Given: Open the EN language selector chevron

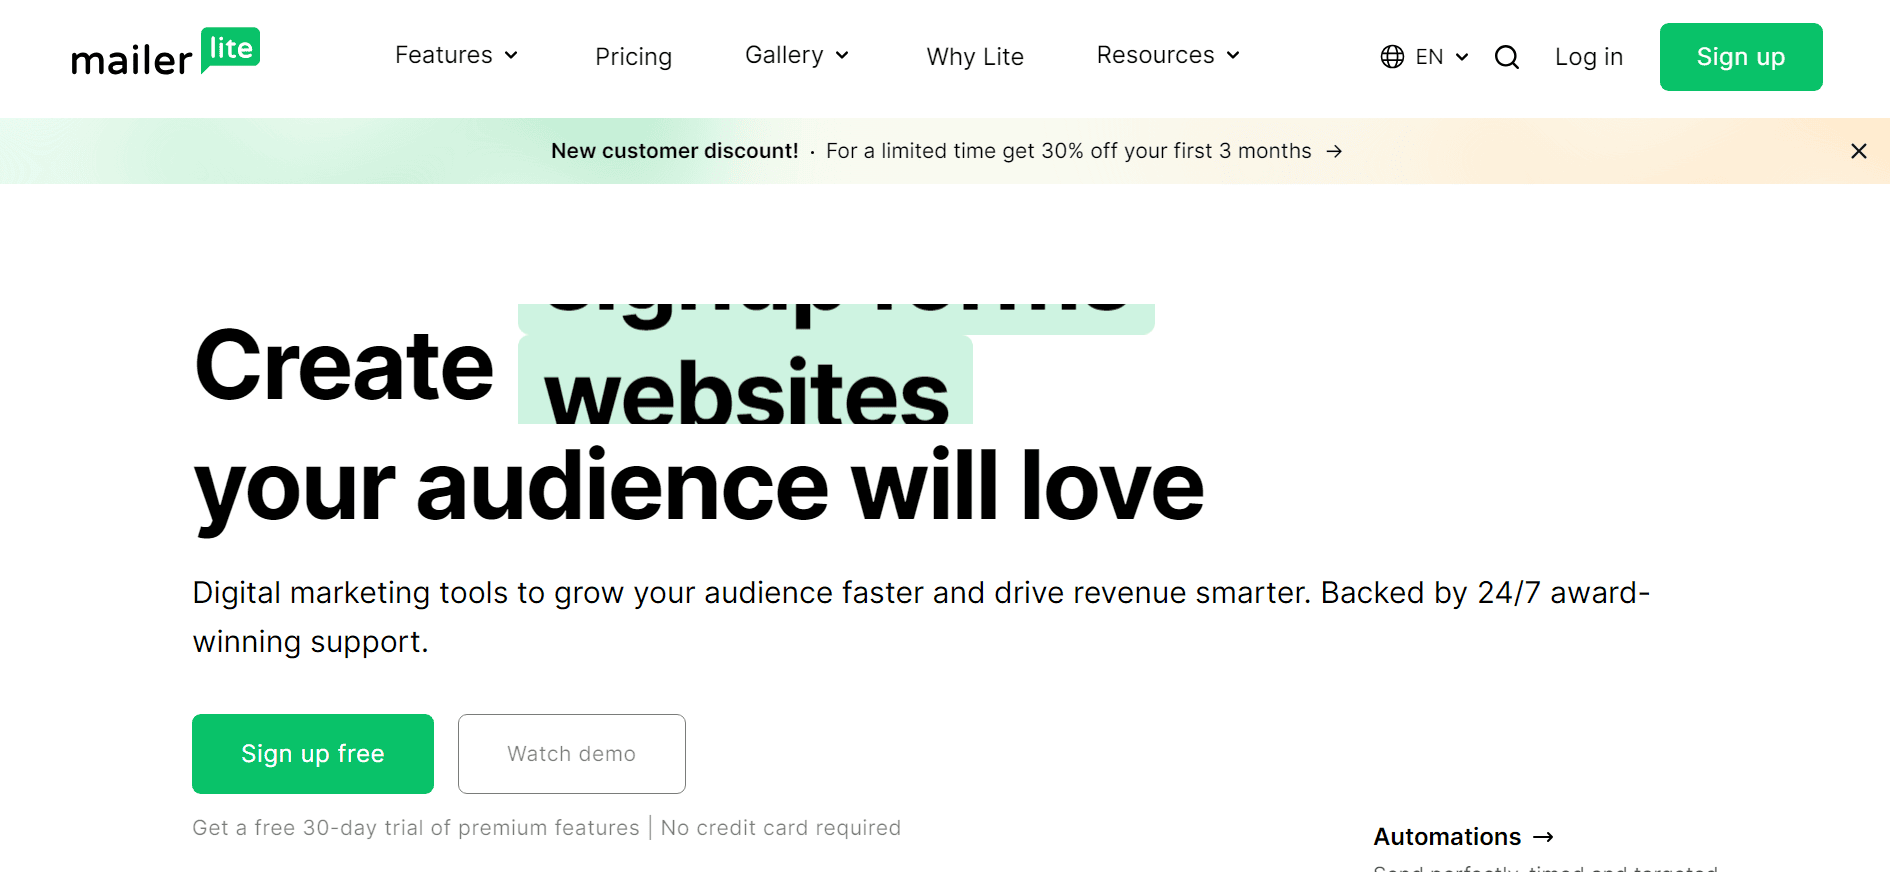Looking at the screenshot, I should (1462, 57).
